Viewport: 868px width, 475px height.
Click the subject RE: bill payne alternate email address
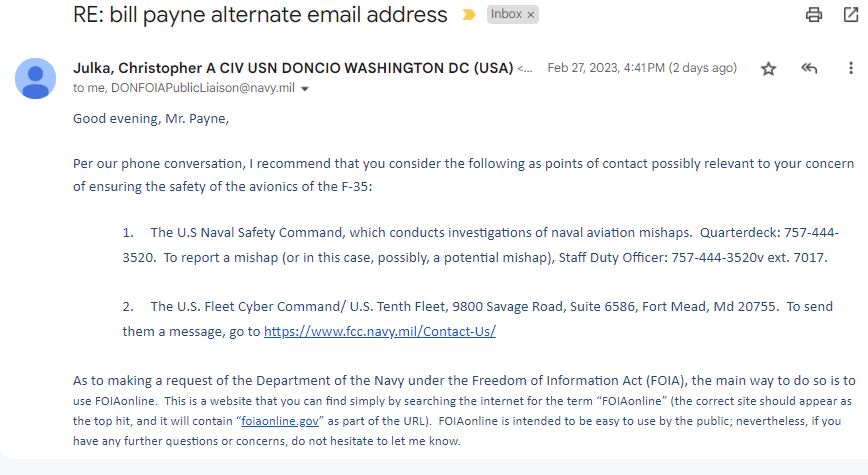tap(260, 14)
